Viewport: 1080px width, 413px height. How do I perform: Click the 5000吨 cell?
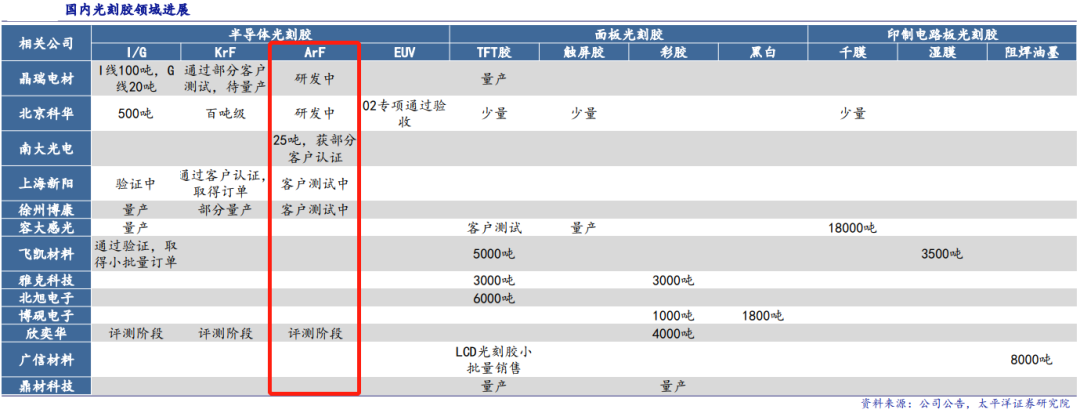pyautogui.click(x=495, y=253)
